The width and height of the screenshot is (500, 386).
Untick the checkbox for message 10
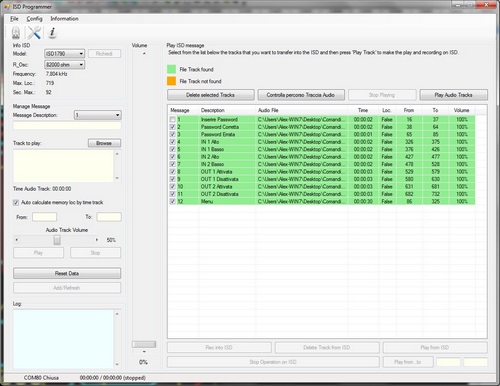(x=172, y=186)
